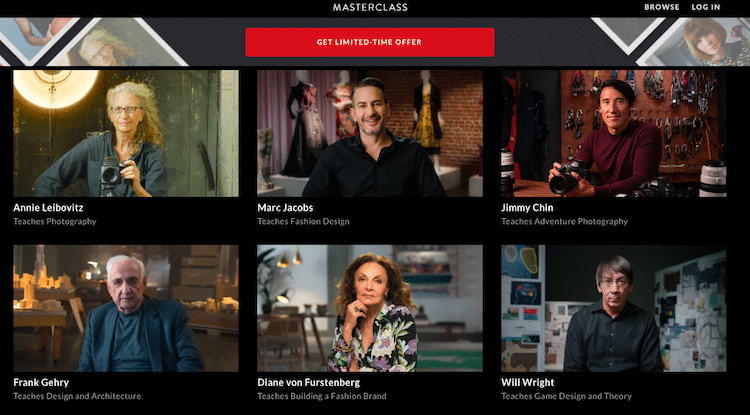750x415 pixels.
Task: Select the Frank Gehry name link
Action: click(41, 383)
